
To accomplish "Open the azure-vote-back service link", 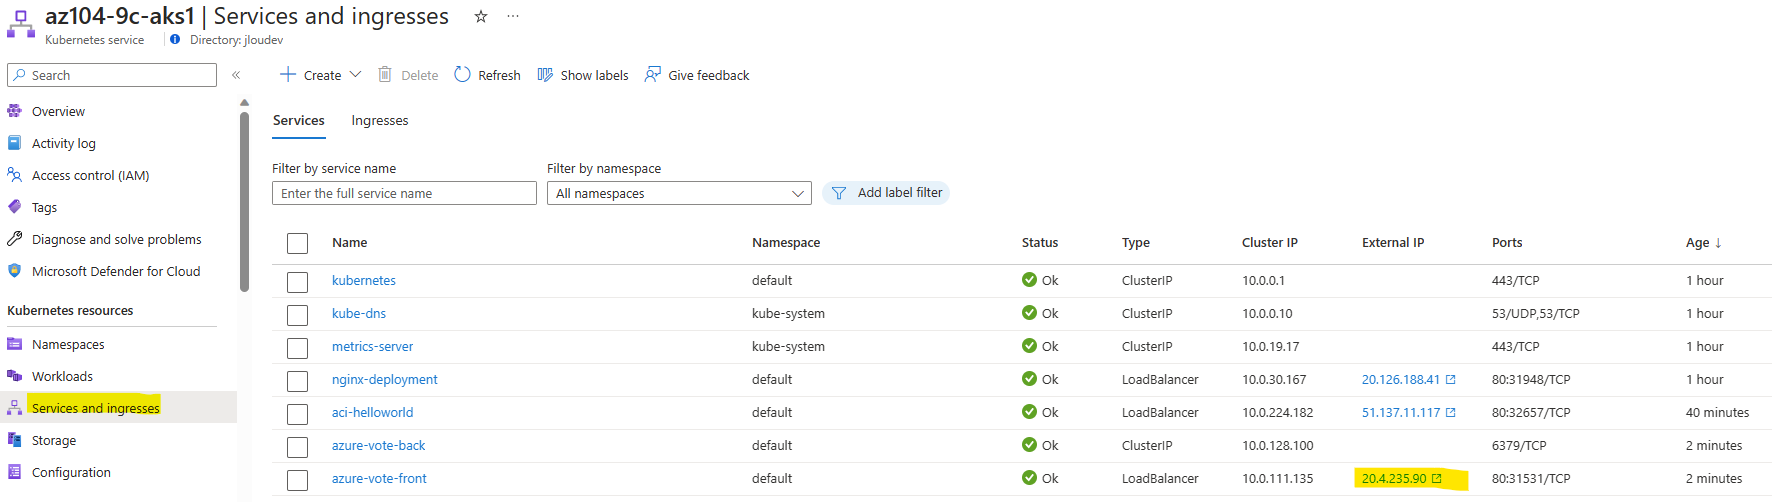I will coord(378,445).
